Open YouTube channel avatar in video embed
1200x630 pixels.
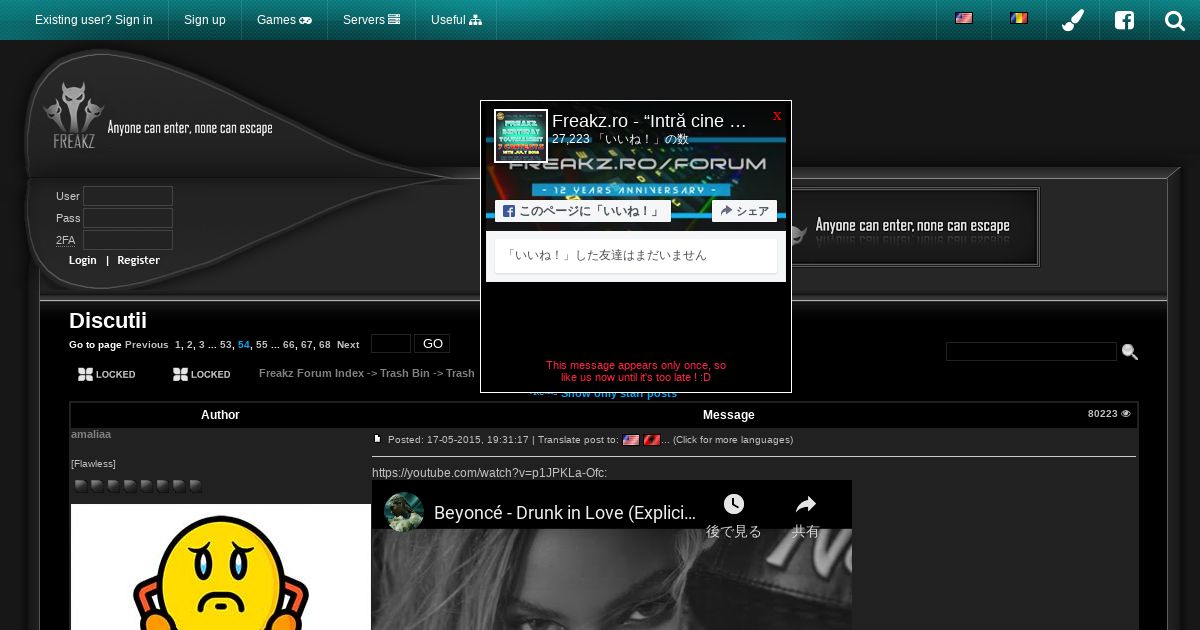tap(404, 512)
